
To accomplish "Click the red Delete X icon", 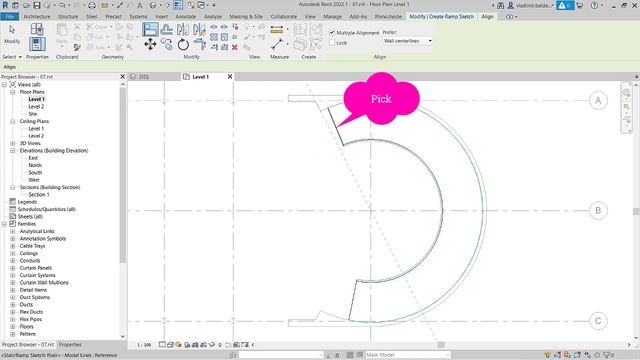I will (x=235, y=47).
